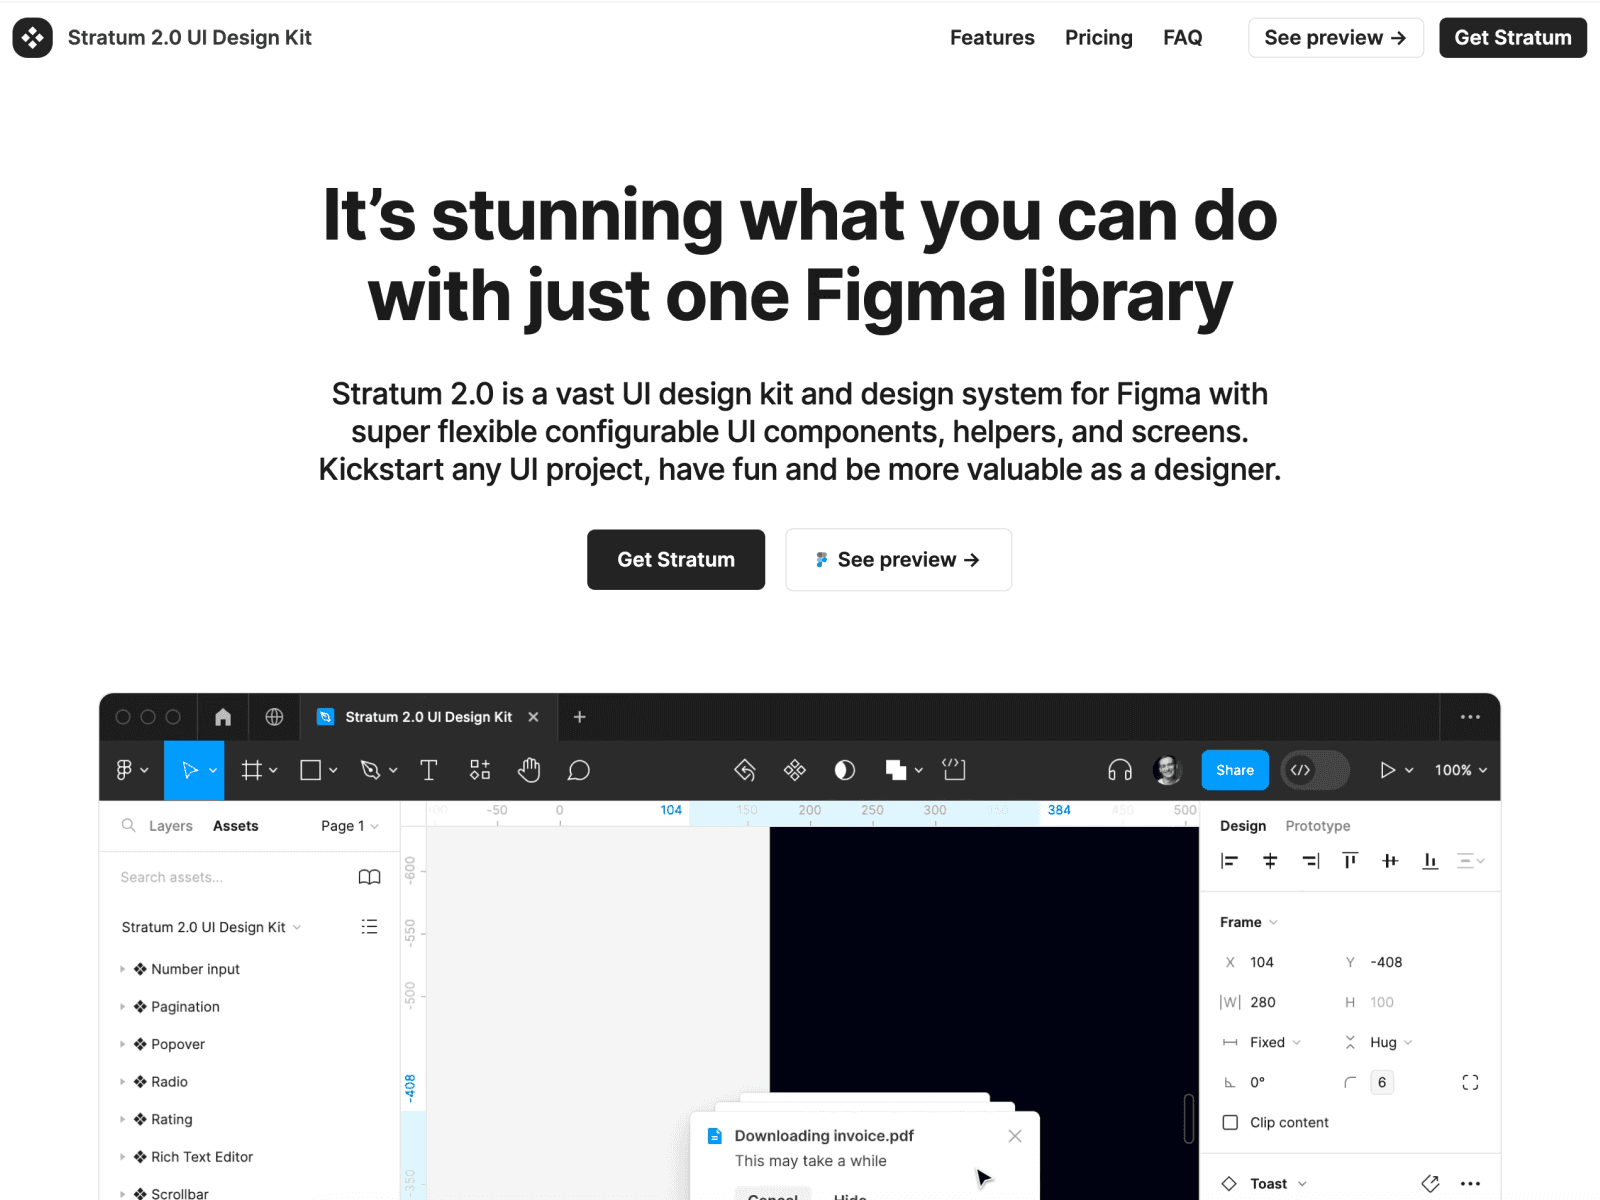The image size is (1600, 1200).
Task: Click the Create component icon
Action: click(795, 770)
